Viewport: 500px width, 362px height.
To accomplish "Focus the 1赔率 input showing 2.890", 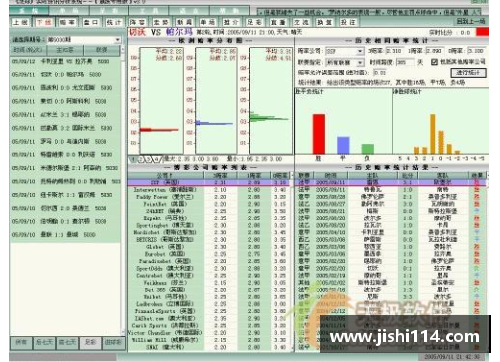I will click(435, 51).
